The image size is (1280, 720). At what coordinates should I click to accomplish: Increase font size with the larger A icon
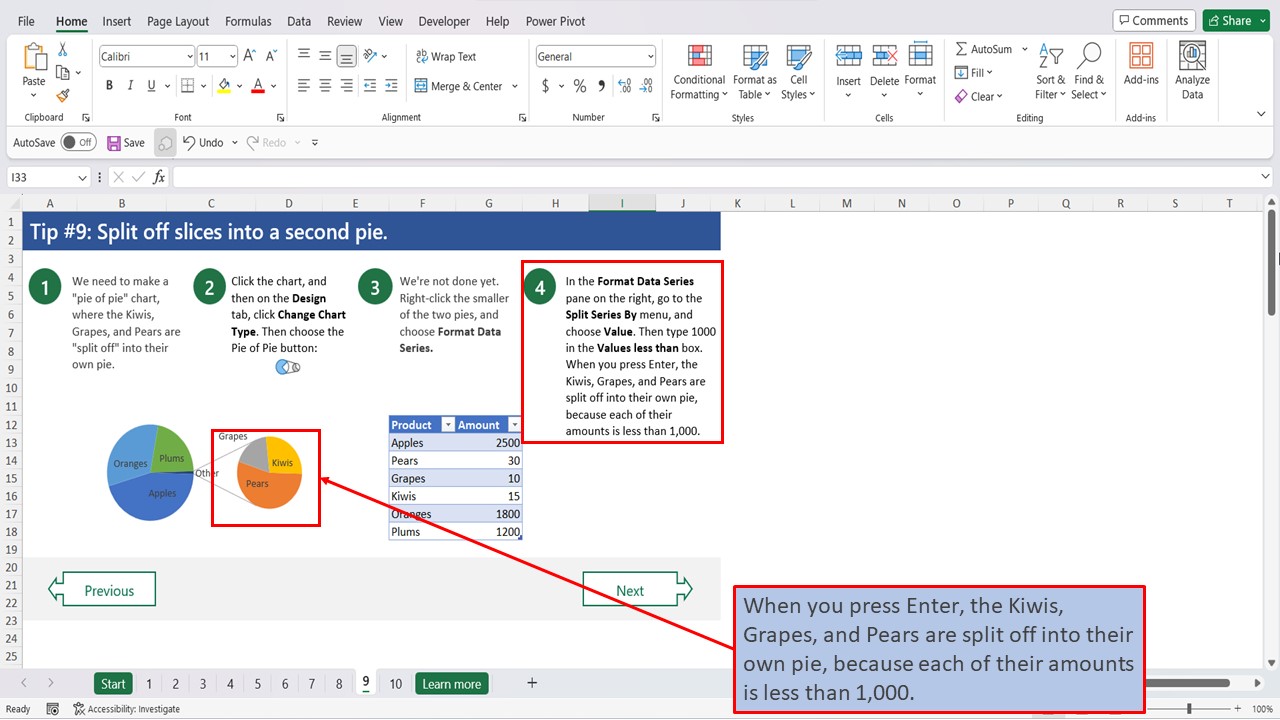coord(250,57)
